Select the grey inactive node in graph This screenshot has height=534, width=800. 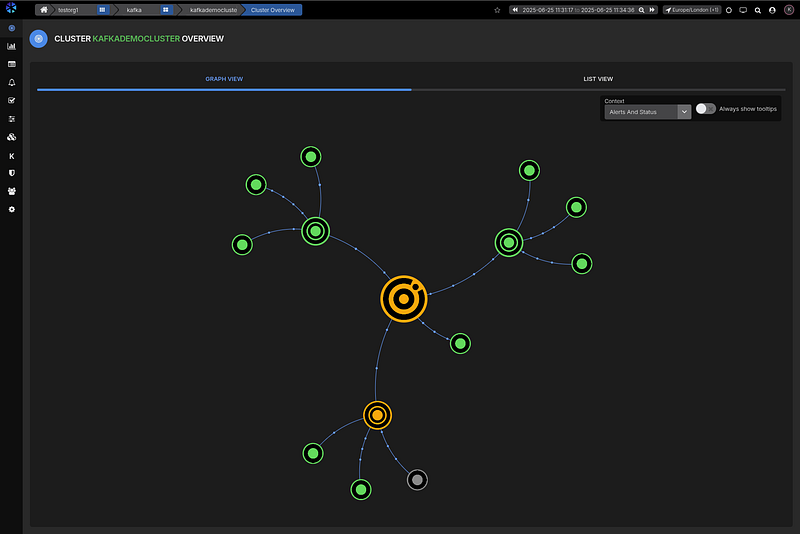(417, 480)
